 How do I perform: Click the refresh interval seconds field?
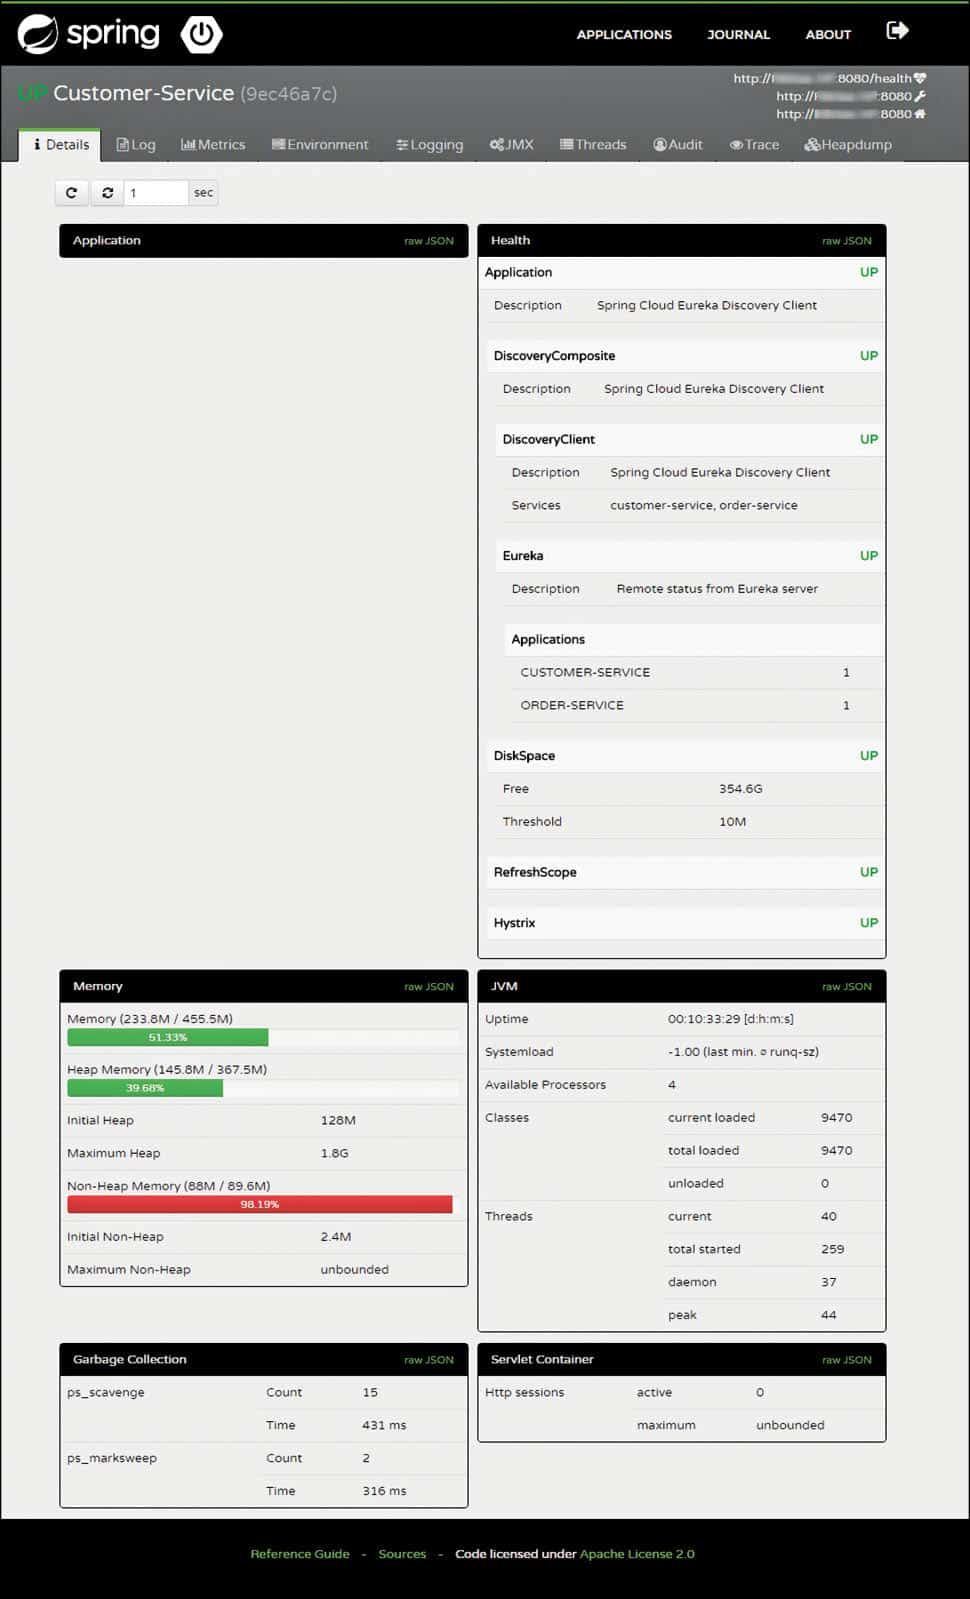(156, 193)
